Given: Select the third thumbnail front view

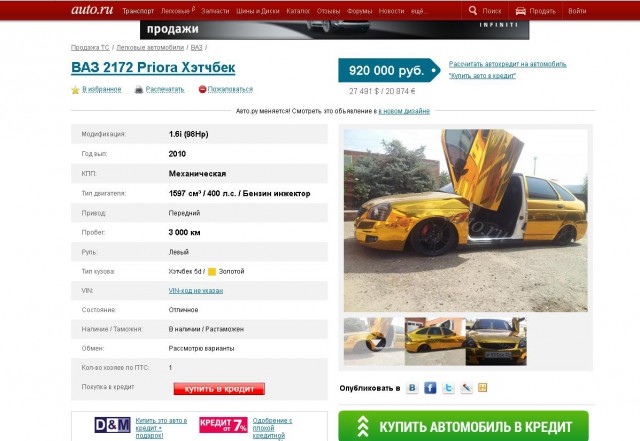Looking at the screenshot, I should coord(496,341).
